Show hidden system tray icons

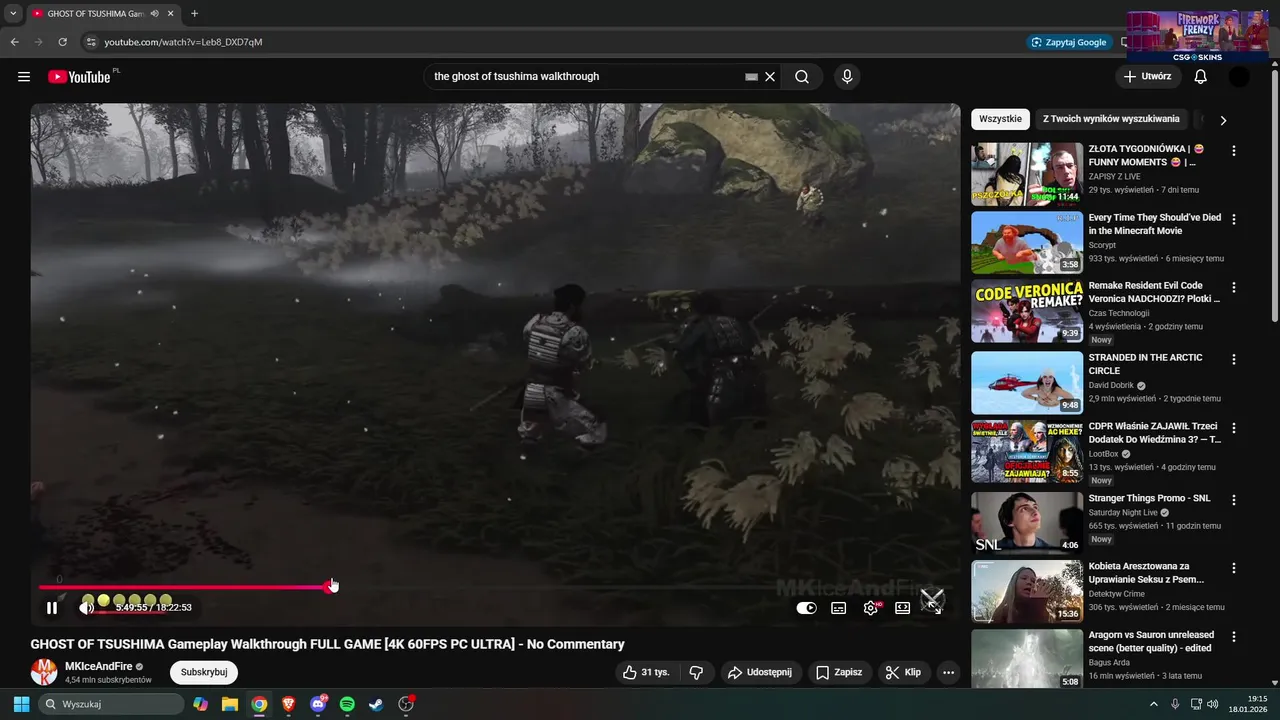point(1153,704)
